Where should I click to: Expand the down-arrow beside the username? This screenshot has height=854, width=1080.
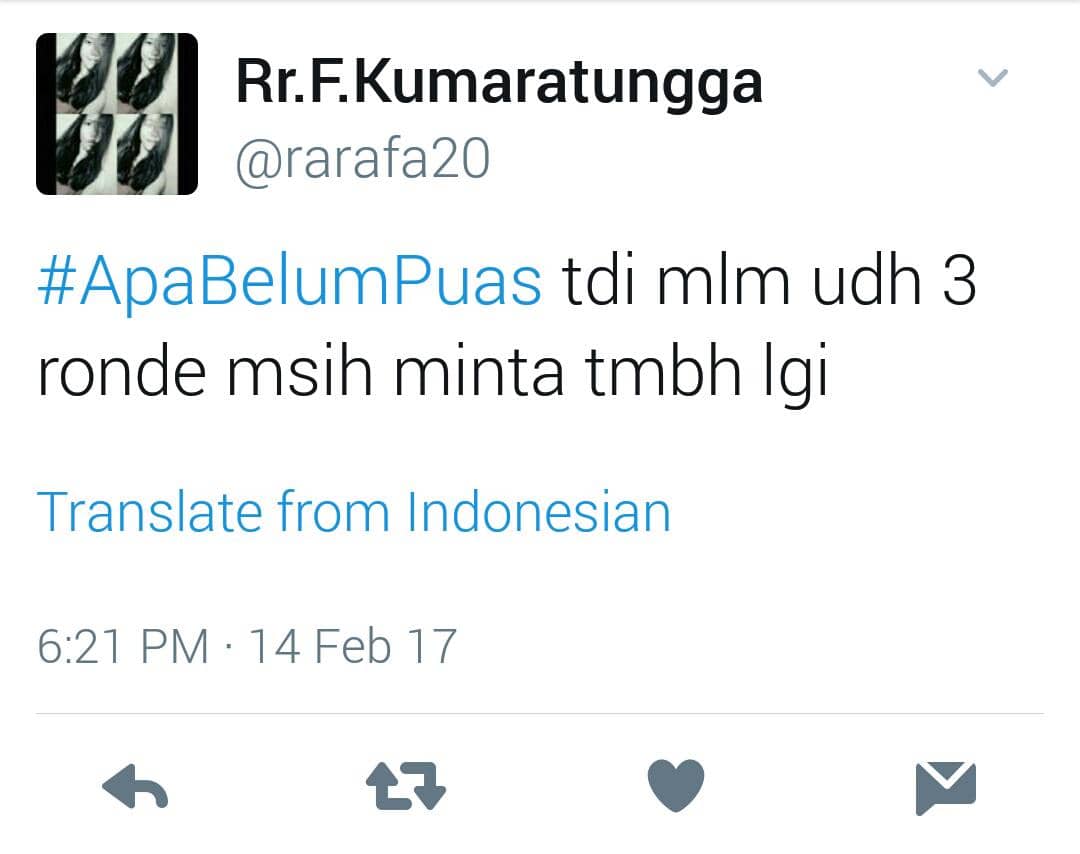click(x=993, y=77)
